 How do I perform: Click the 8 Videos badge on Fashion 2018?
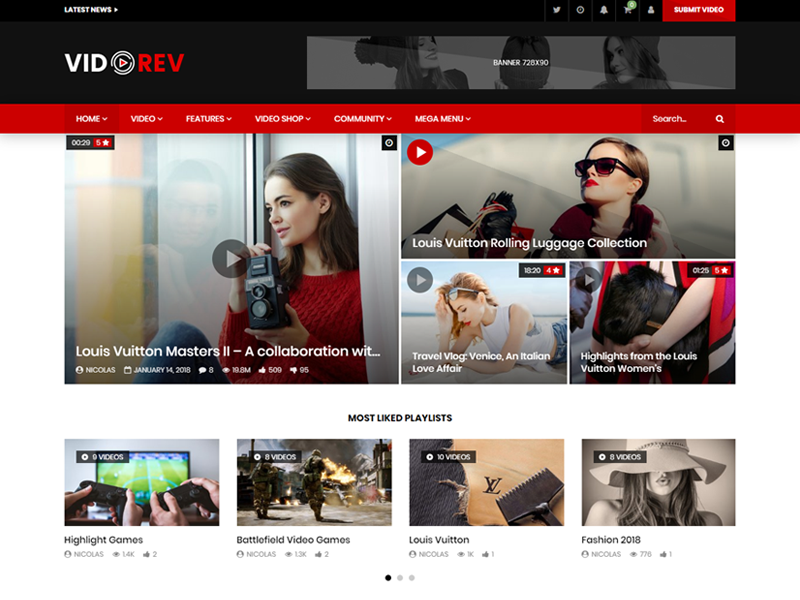620,457
